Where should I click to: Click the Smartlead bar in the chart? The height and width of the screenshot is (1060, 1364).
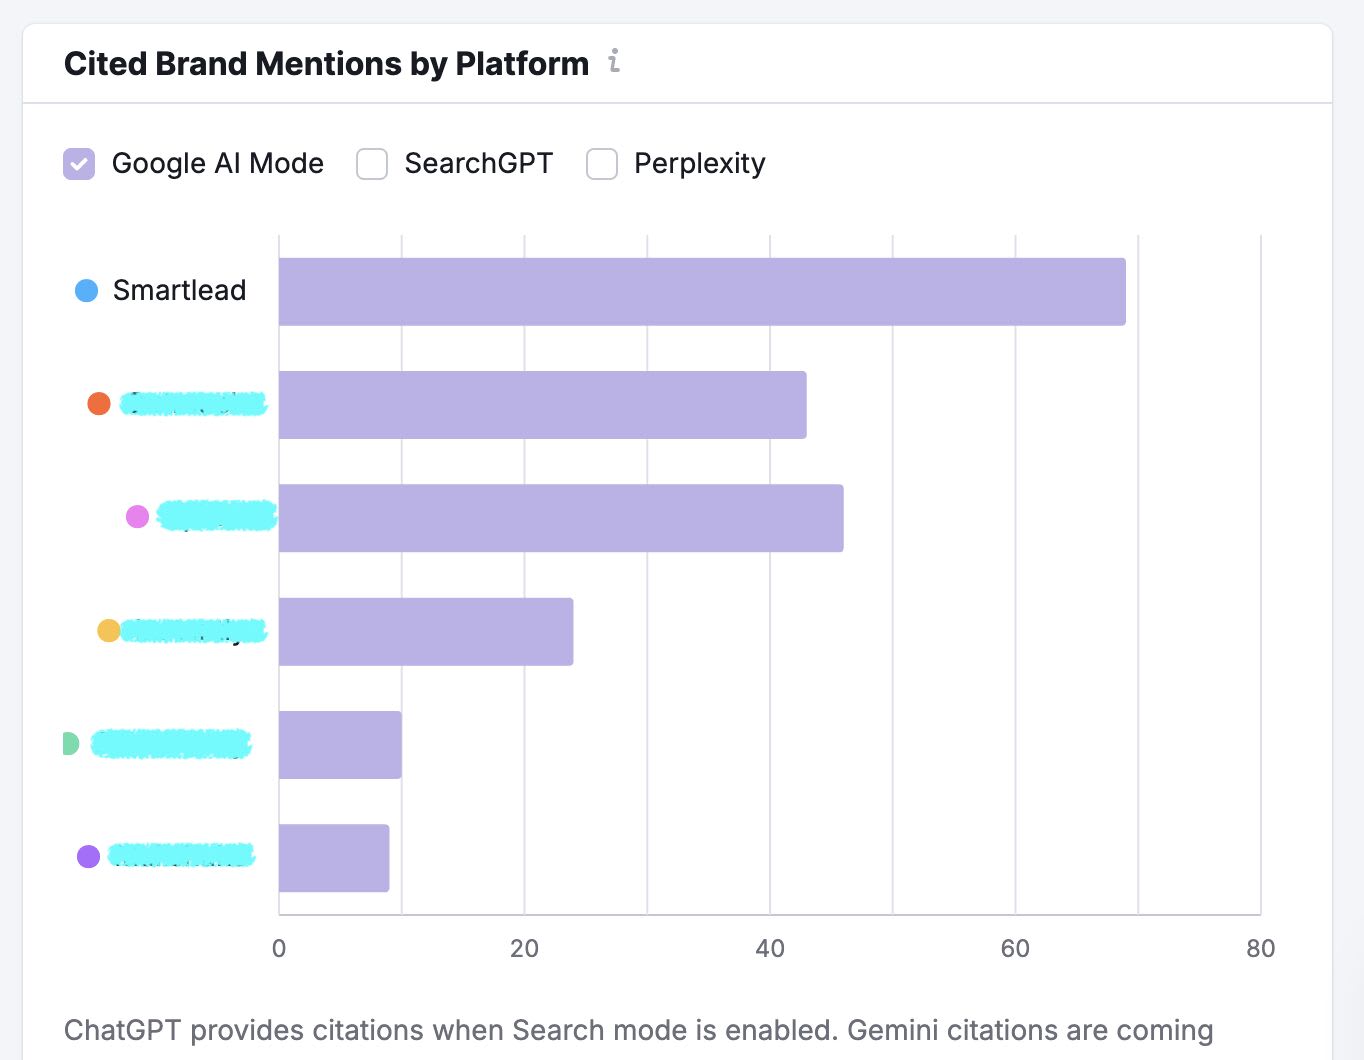pos(702,292)
